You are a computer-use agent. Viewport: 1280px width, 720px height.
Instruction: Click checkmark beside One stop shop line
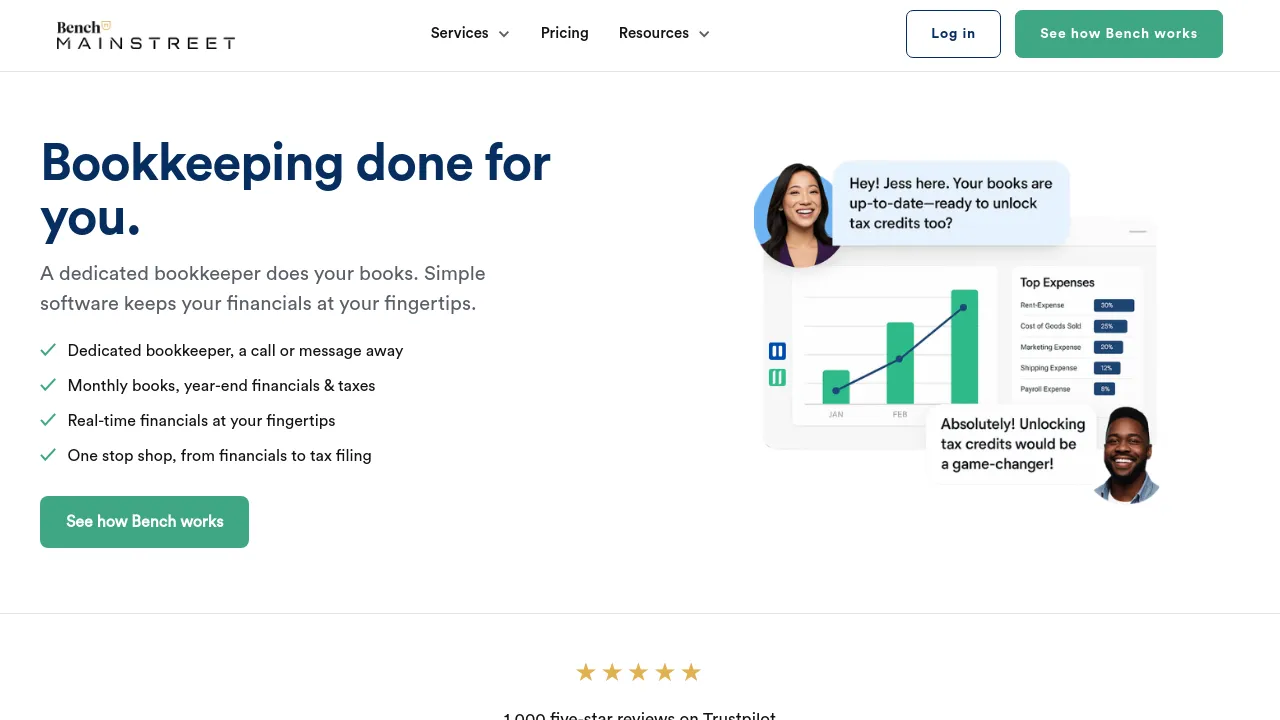(48, 455)
